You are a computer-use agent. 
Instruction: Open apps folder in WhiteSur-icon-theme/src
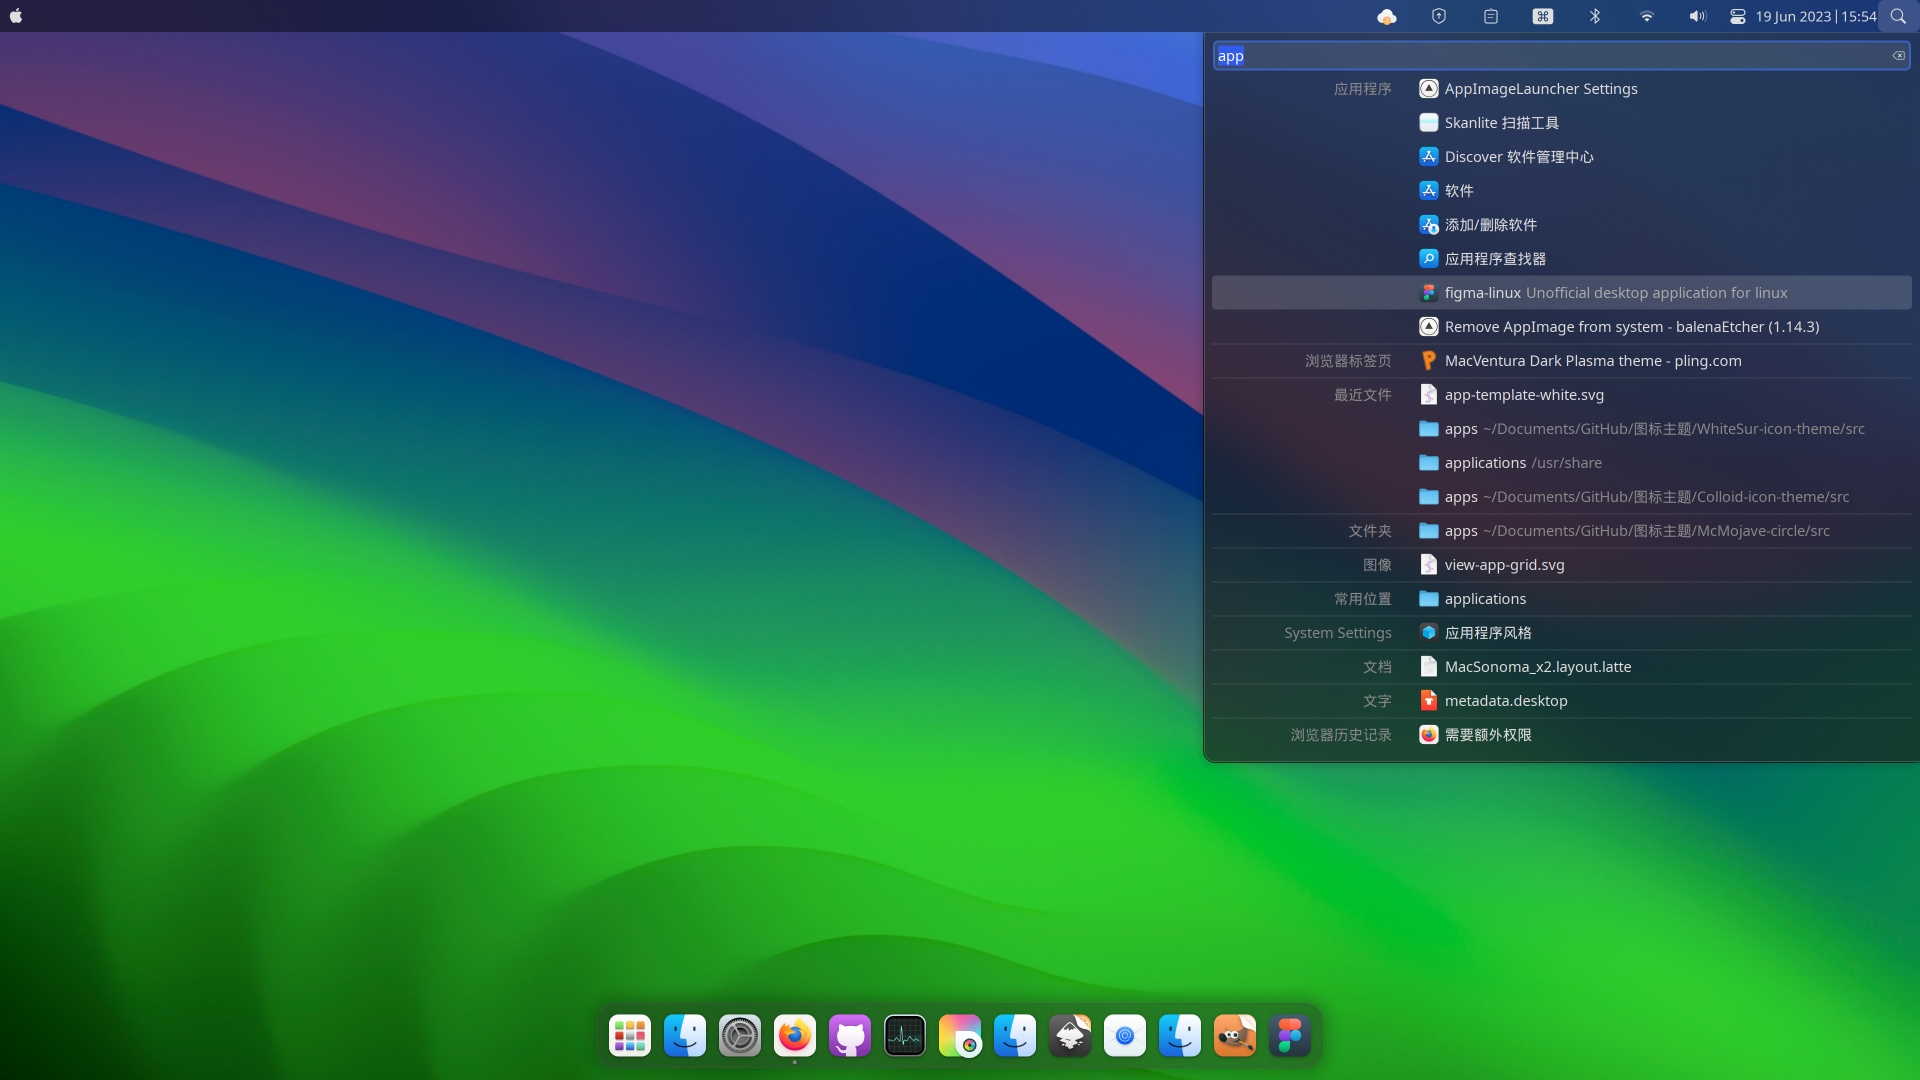1561,429
